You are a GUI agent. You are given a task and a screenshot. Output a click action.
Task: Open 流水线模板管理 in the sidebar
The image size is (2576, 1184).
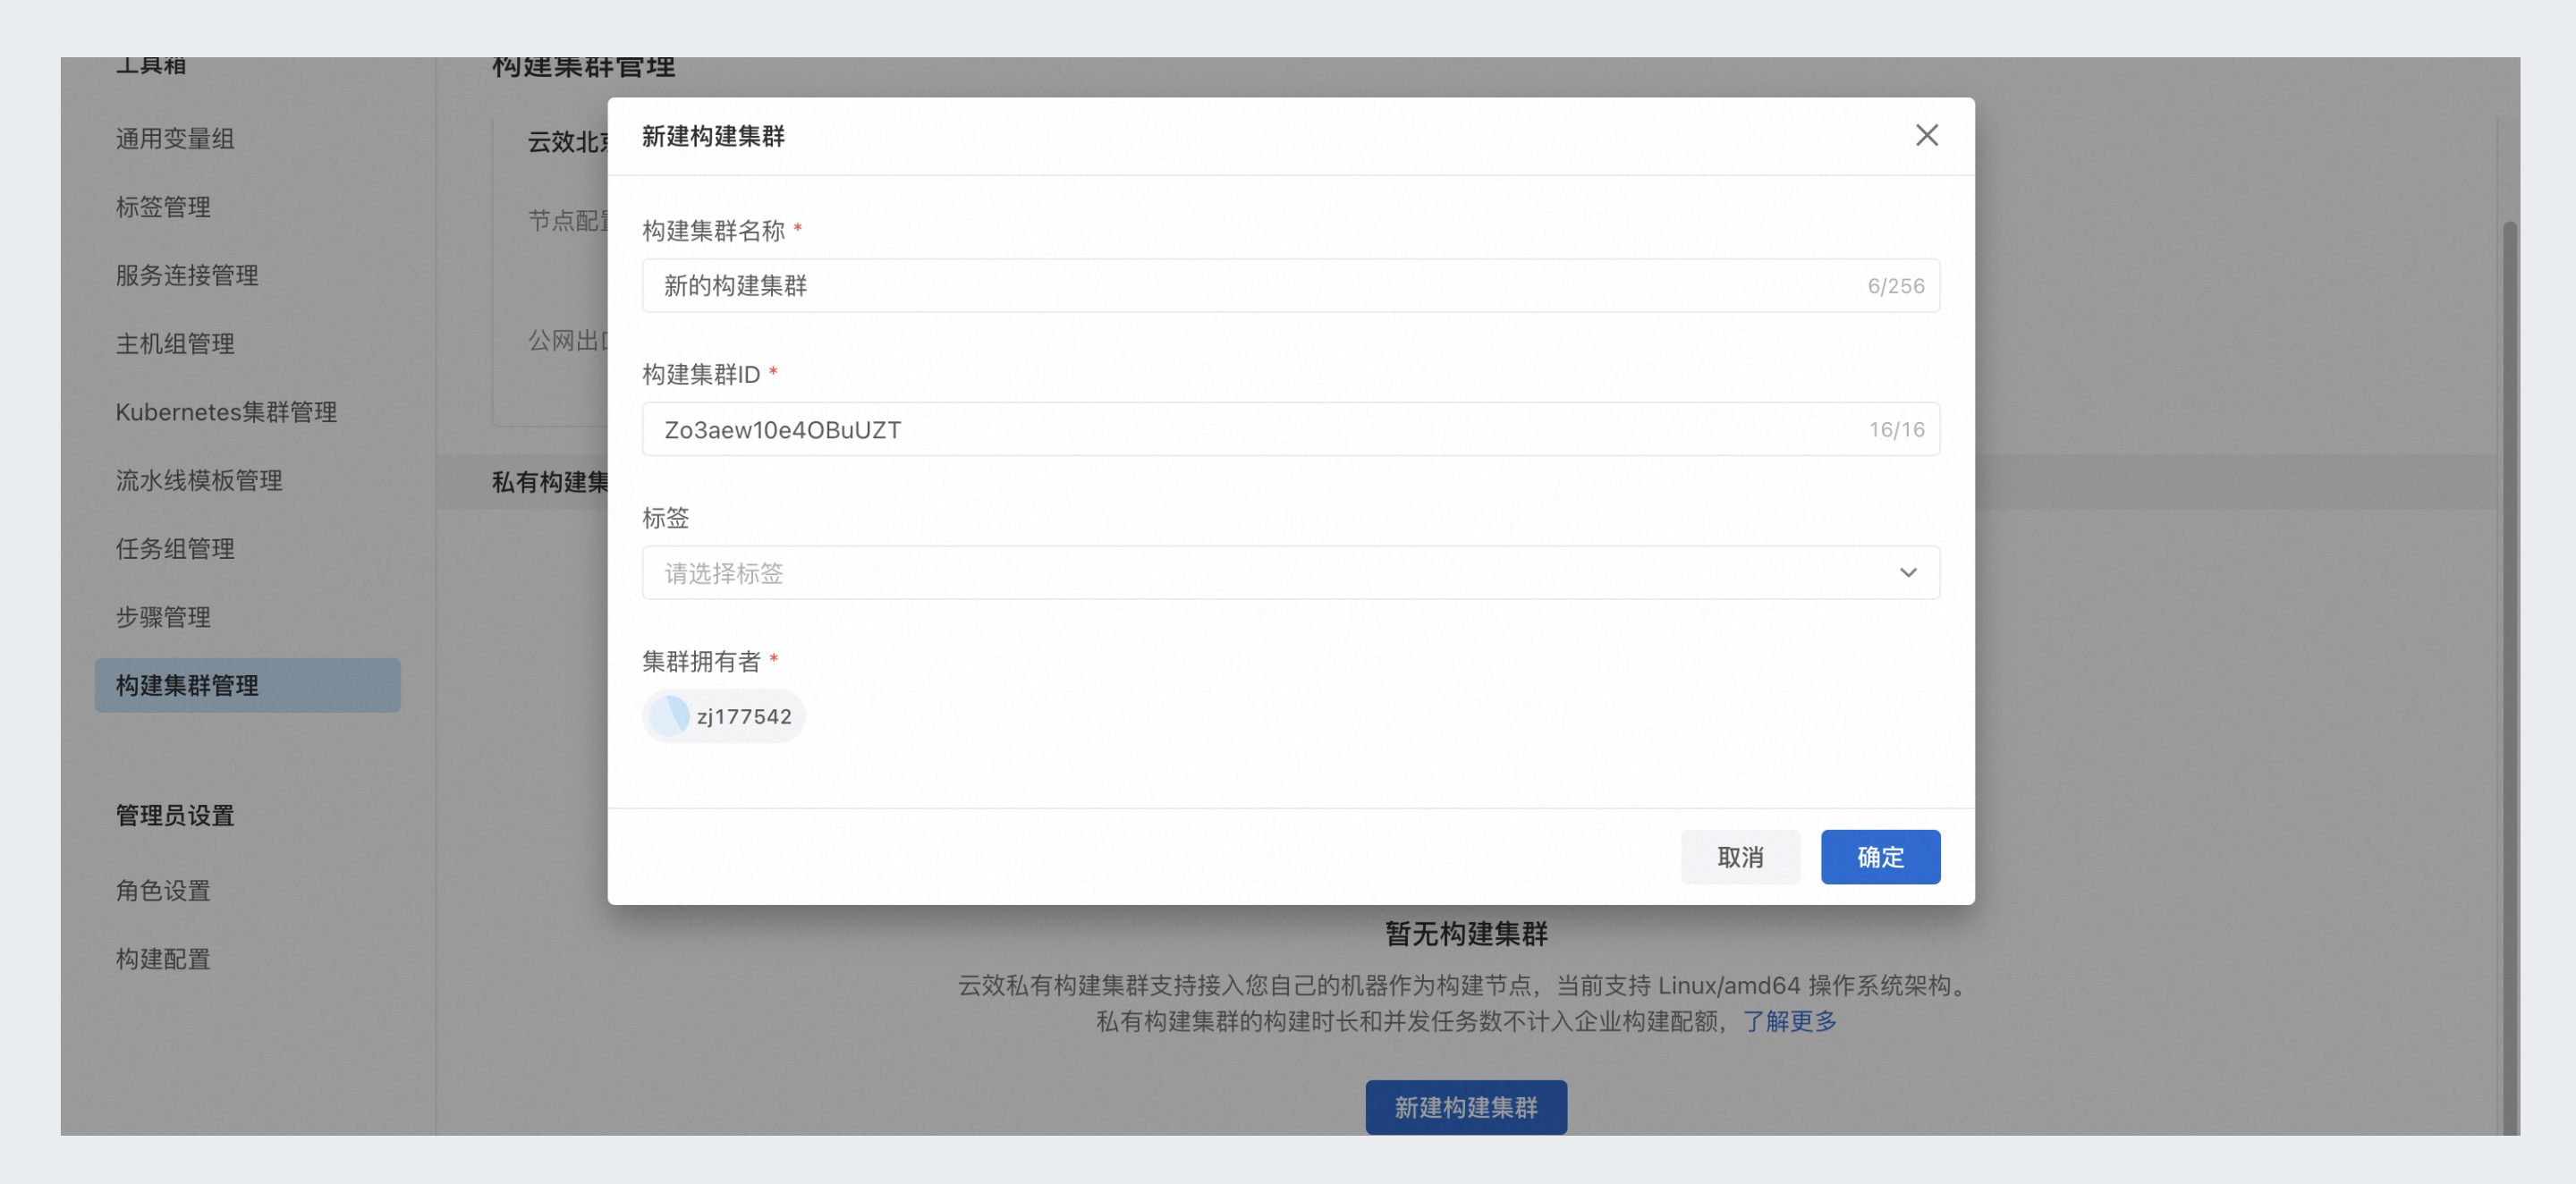click(199, 480)
